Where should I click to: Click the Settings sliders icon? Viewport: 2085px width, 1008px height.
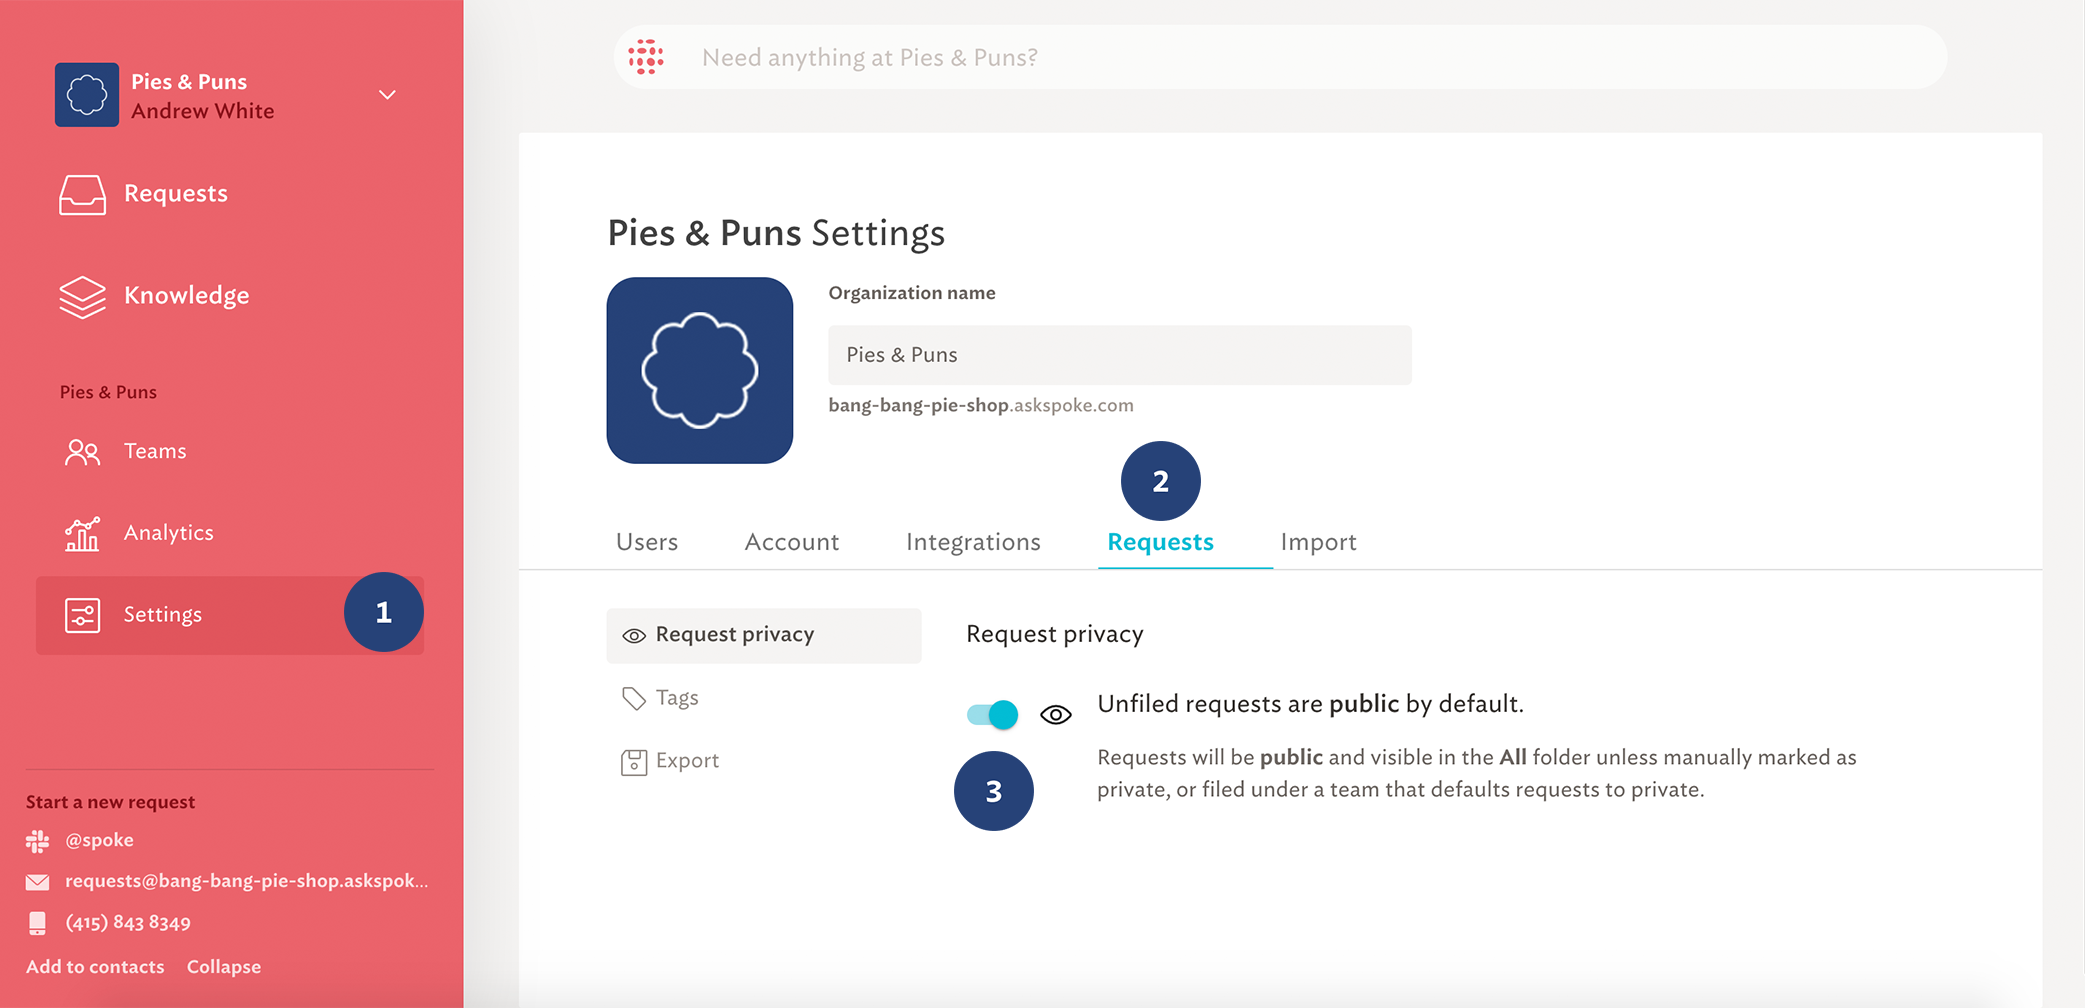point(82,615)
